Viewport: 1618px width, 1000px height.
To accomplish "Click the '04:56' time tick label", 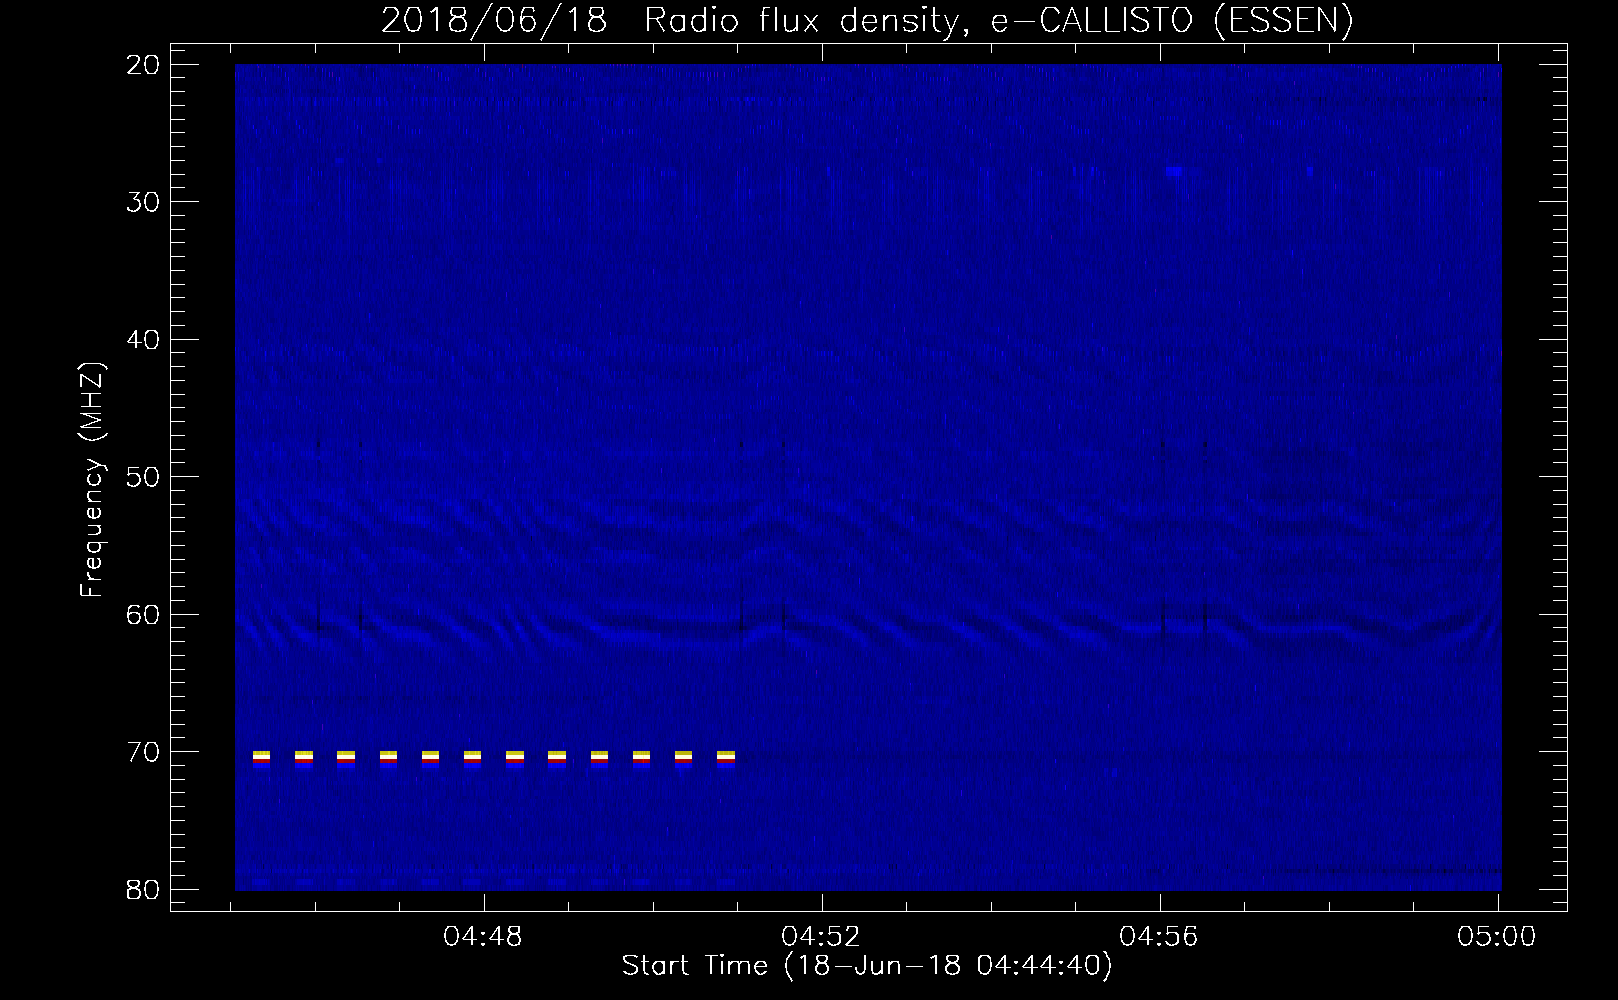I will click(x=1159, y=937).
